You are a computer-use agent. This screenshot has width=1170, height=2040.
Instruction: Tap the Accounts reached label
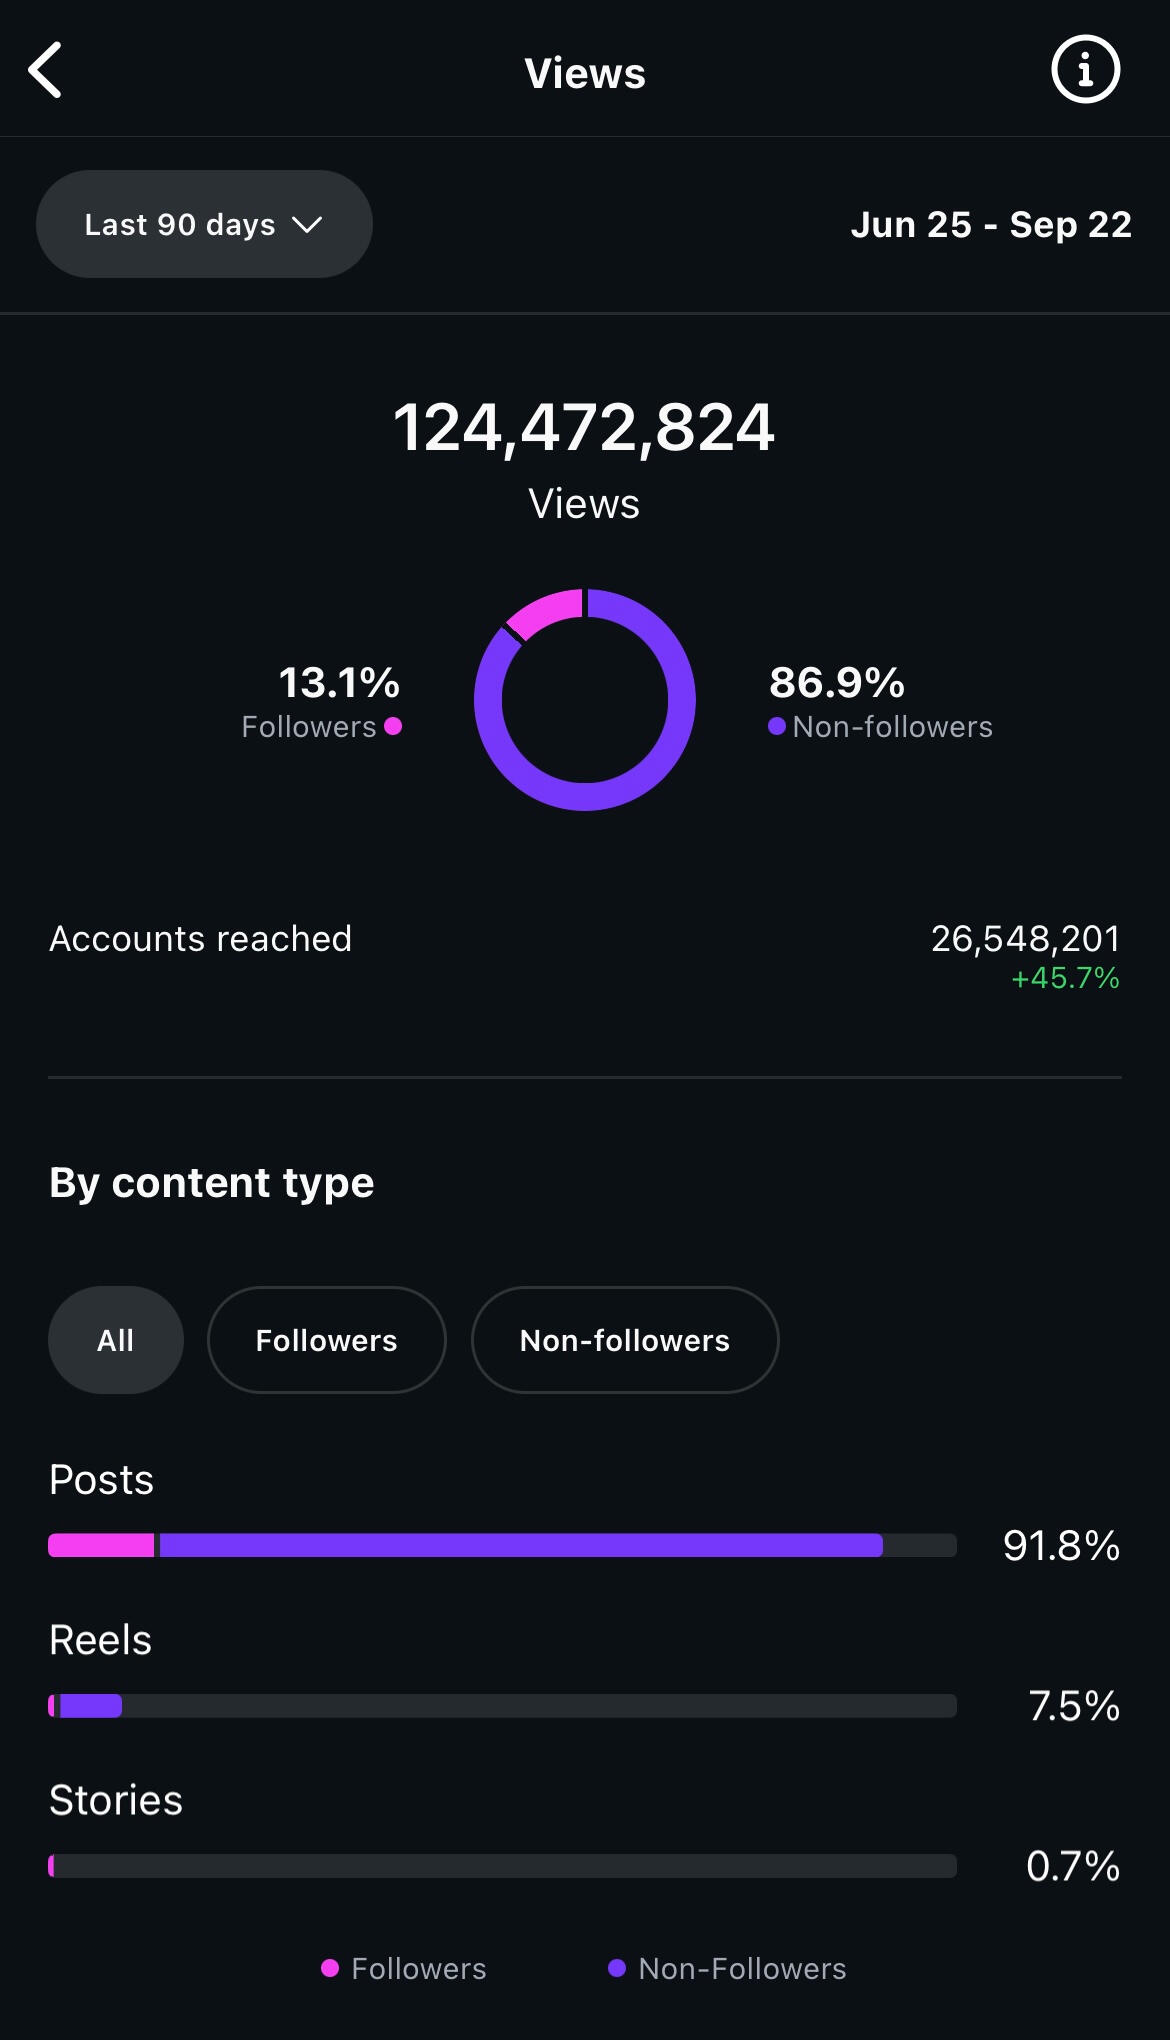200,939
